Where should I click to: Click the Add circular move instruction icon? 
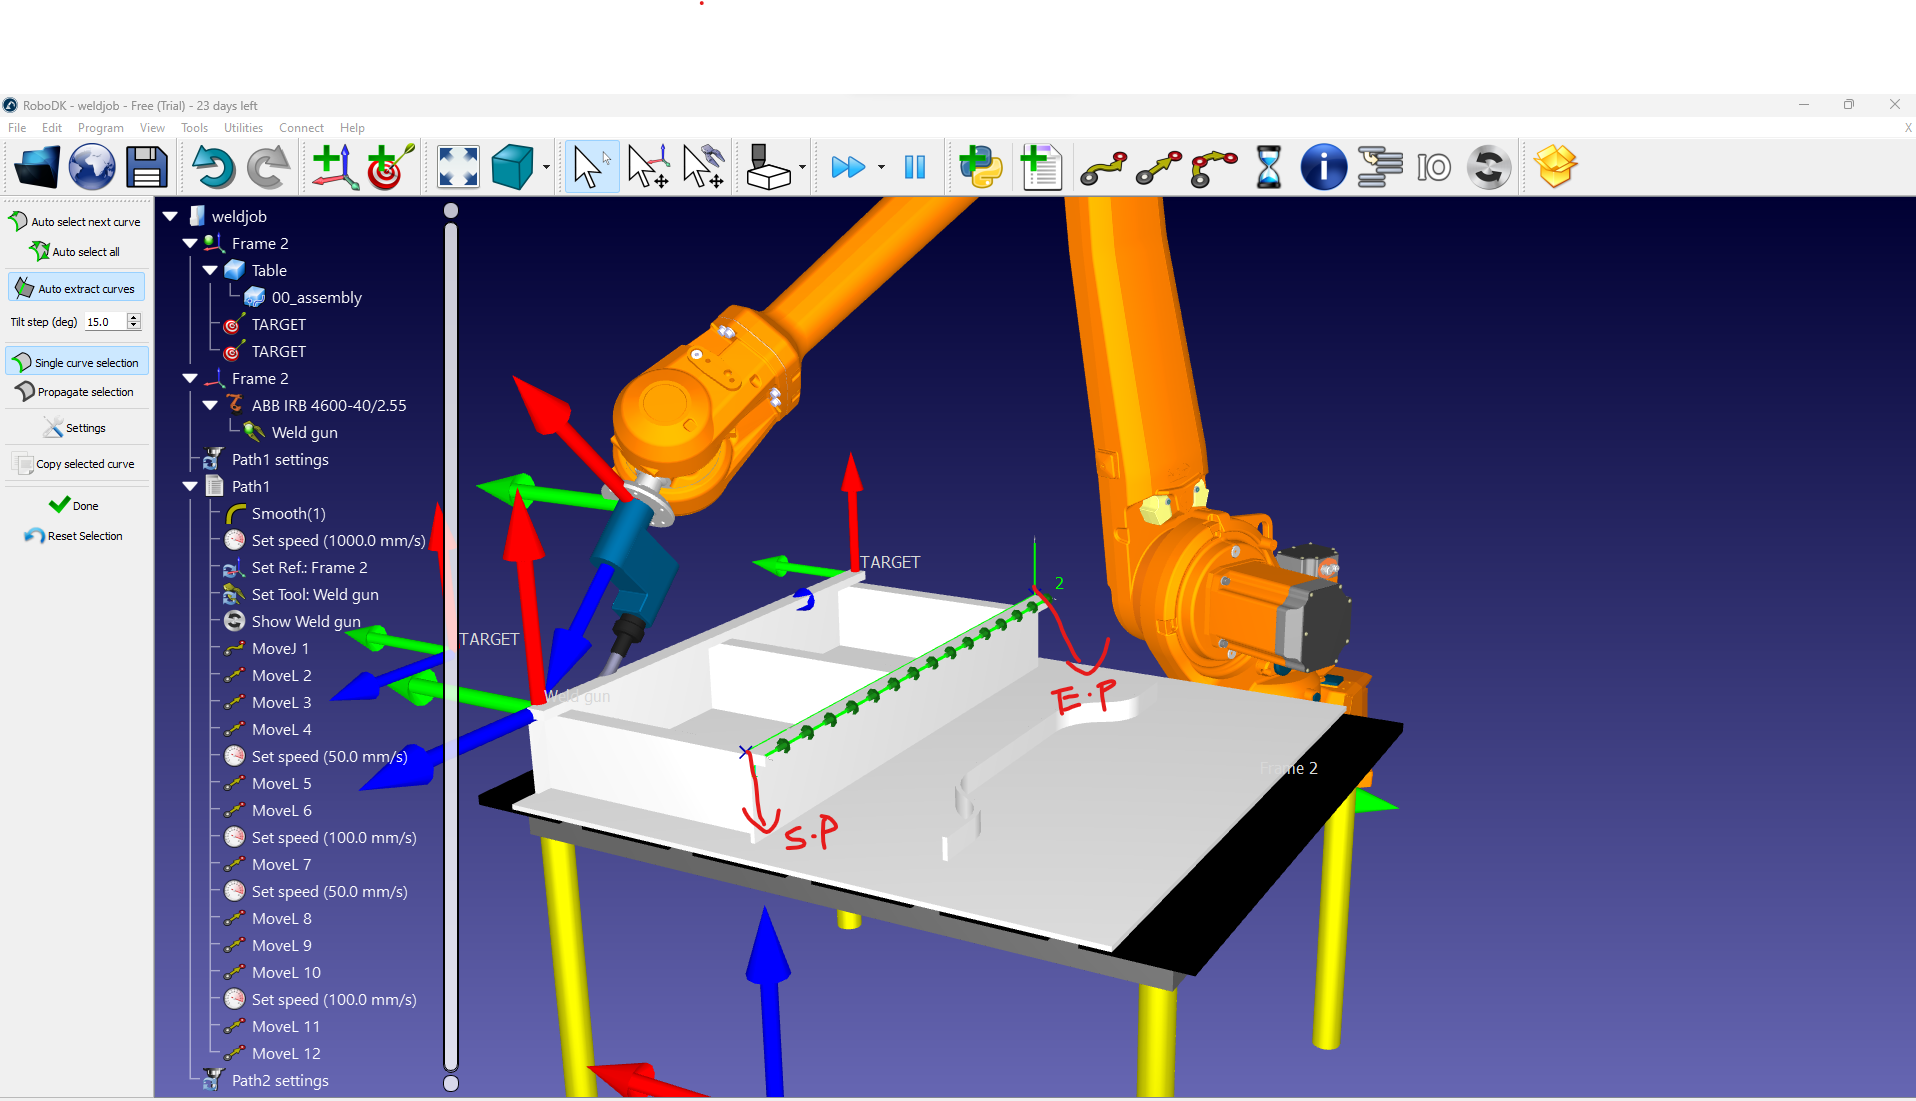tap(1213, 168)
